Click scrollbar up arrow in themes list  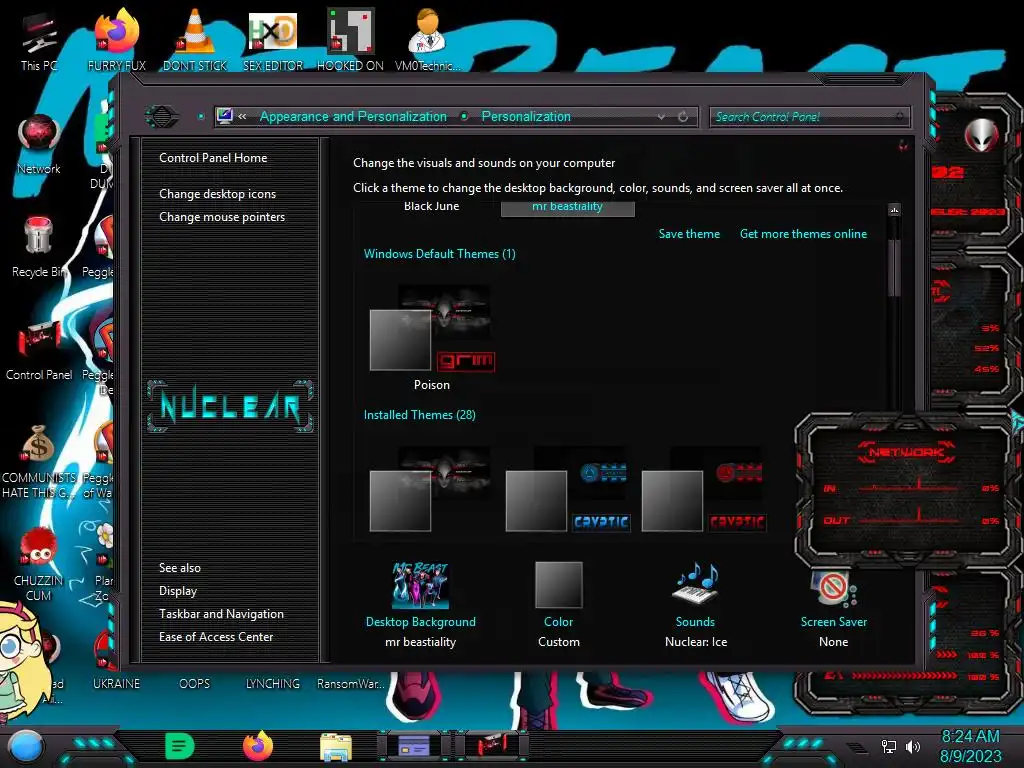click(895, 210)
